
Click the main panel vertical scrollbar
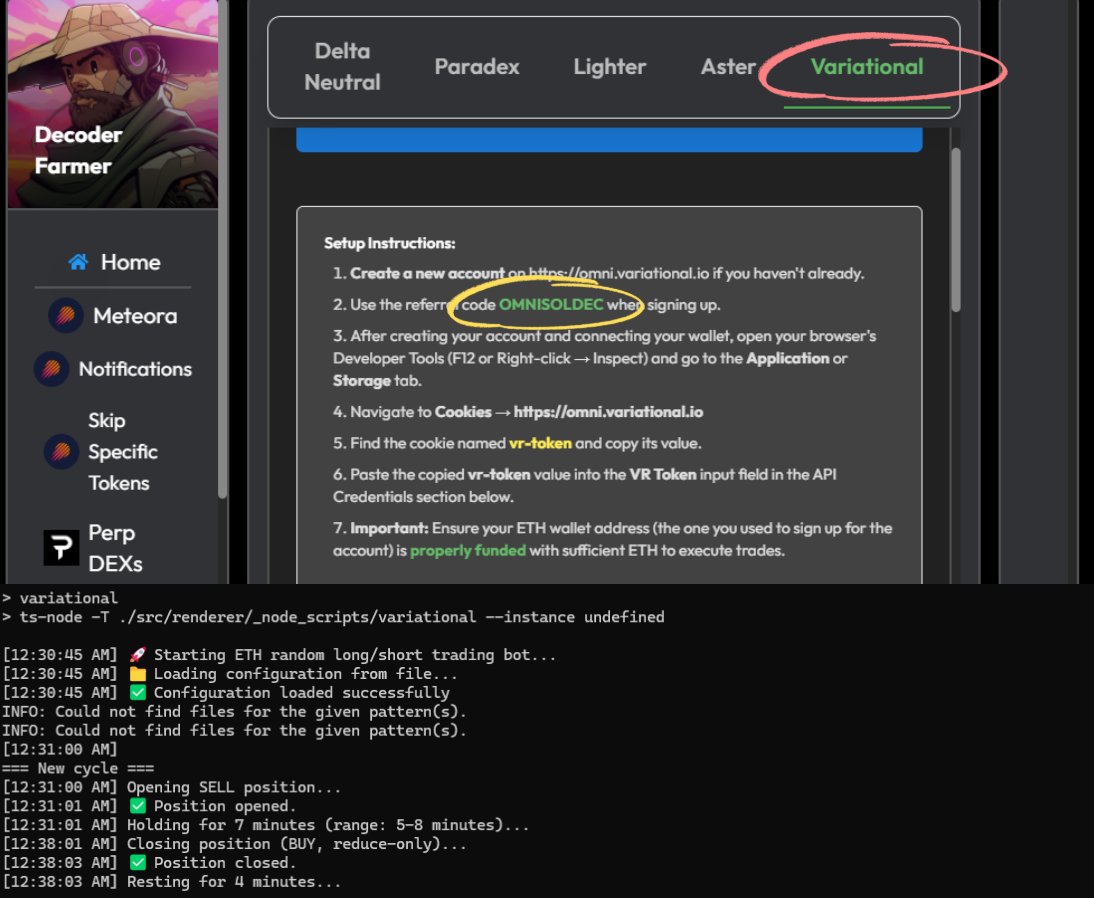[956, 230]
